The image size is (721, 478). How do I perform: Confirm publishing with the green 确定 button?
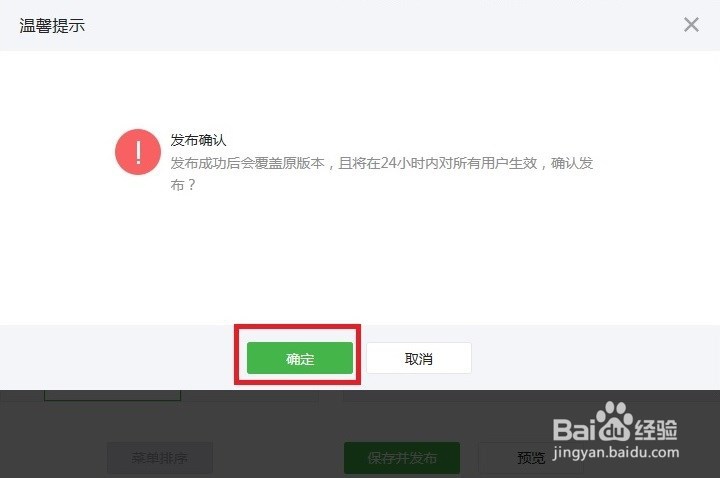point(300,358)
